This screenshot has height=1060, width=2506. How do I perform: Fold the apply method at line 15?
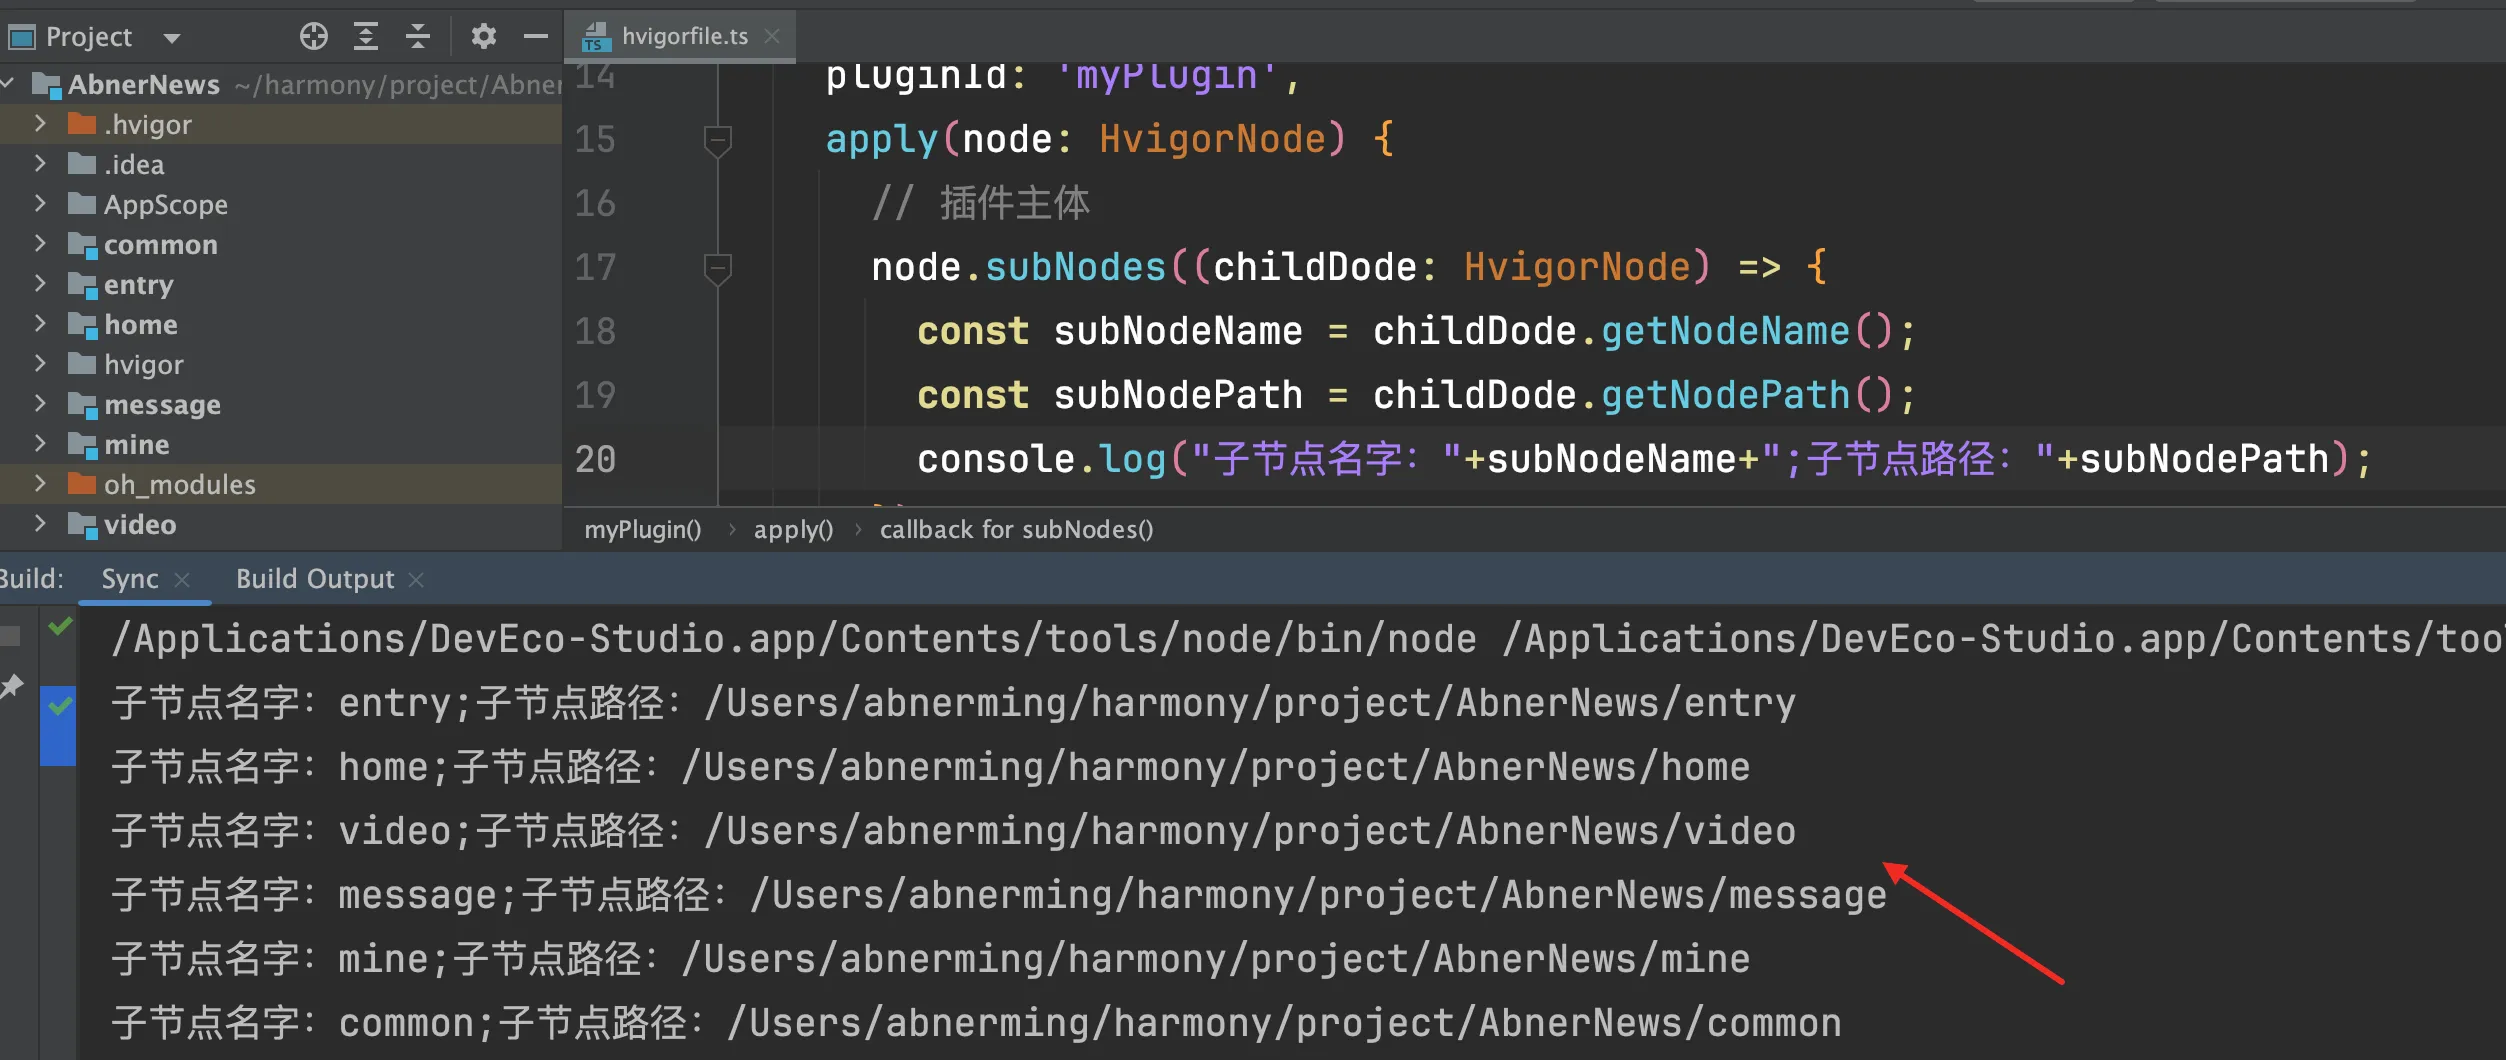coord(717,140)
